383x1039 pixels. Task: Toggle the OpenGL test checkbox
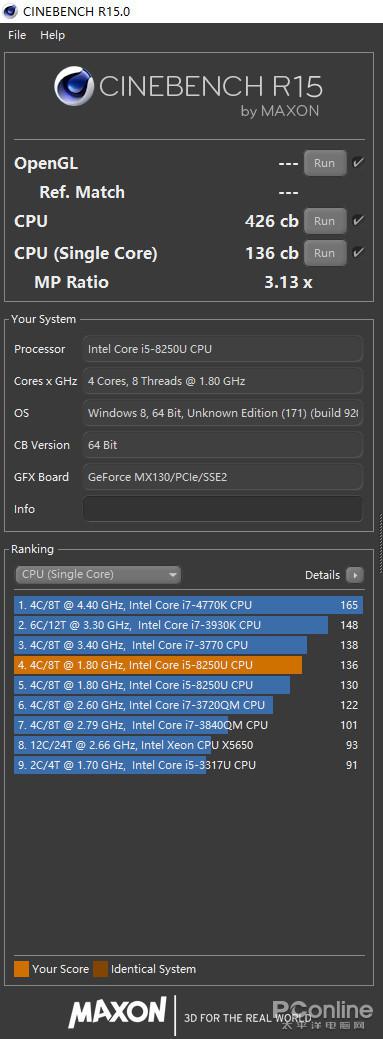click(x=358, y=163)
